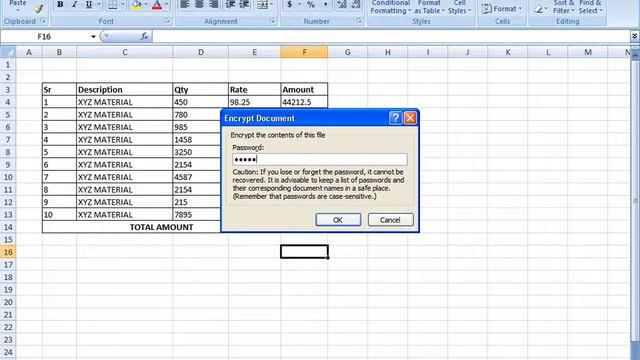Apply Comma Style formatting

325,4
